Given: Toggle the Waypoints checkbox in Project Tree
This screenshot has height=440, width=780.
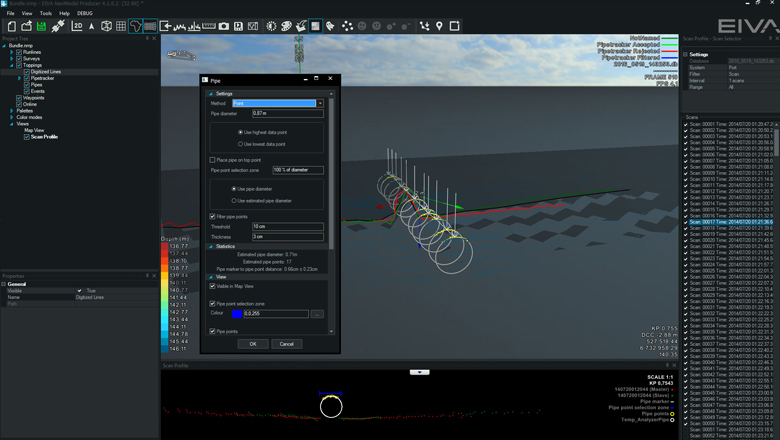Looking at the screenshot, I should [19, 98].
